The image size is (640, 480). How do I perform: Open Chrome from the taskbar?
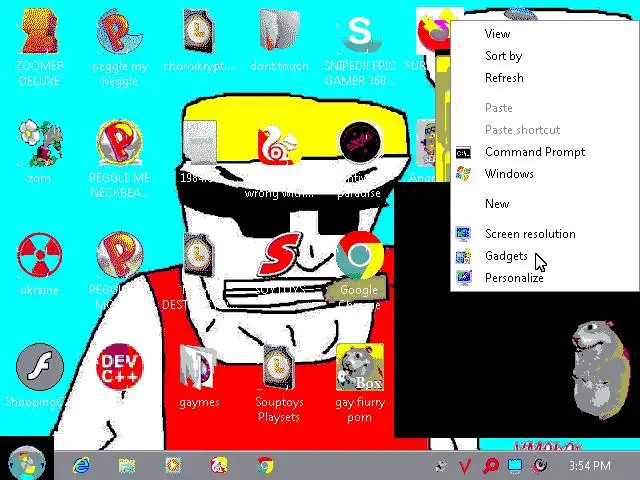pos(265,465)
